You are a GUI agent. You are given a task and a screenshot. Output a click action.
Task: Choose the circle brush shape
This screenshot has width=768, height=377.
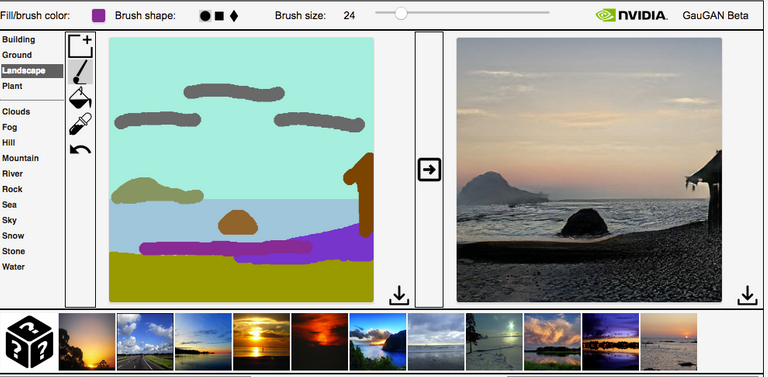(x=205, y=16)
